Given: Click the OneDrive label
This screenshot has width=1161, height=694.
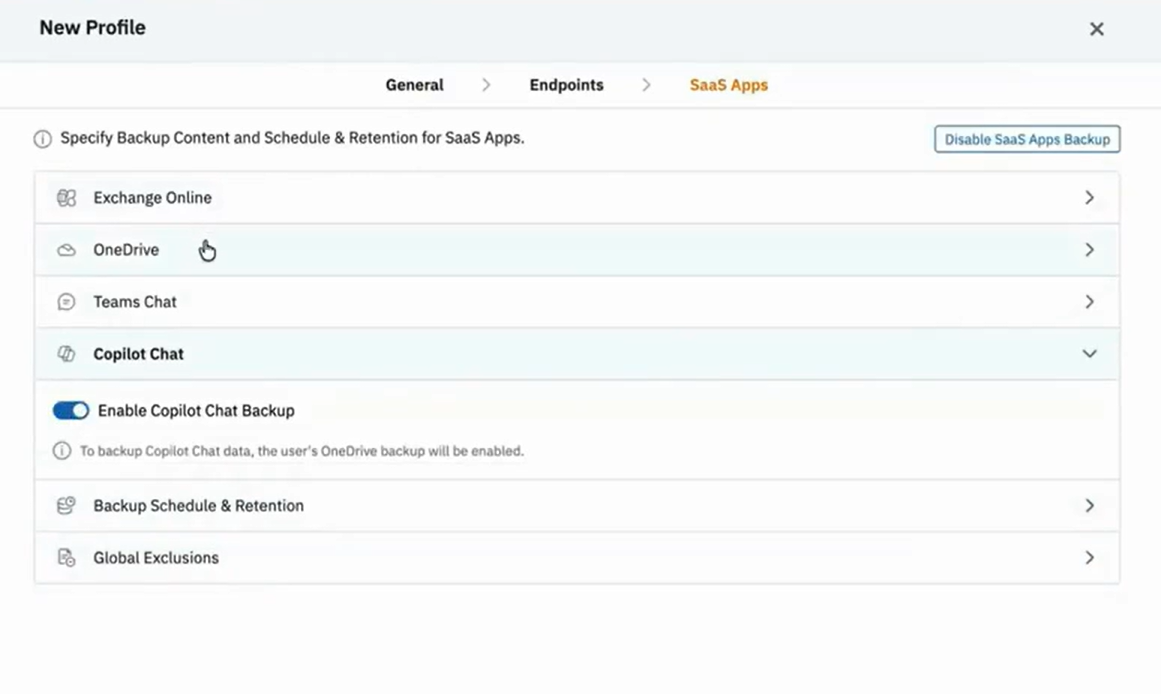Looking at the screenshot, I should tap(126, 250).
